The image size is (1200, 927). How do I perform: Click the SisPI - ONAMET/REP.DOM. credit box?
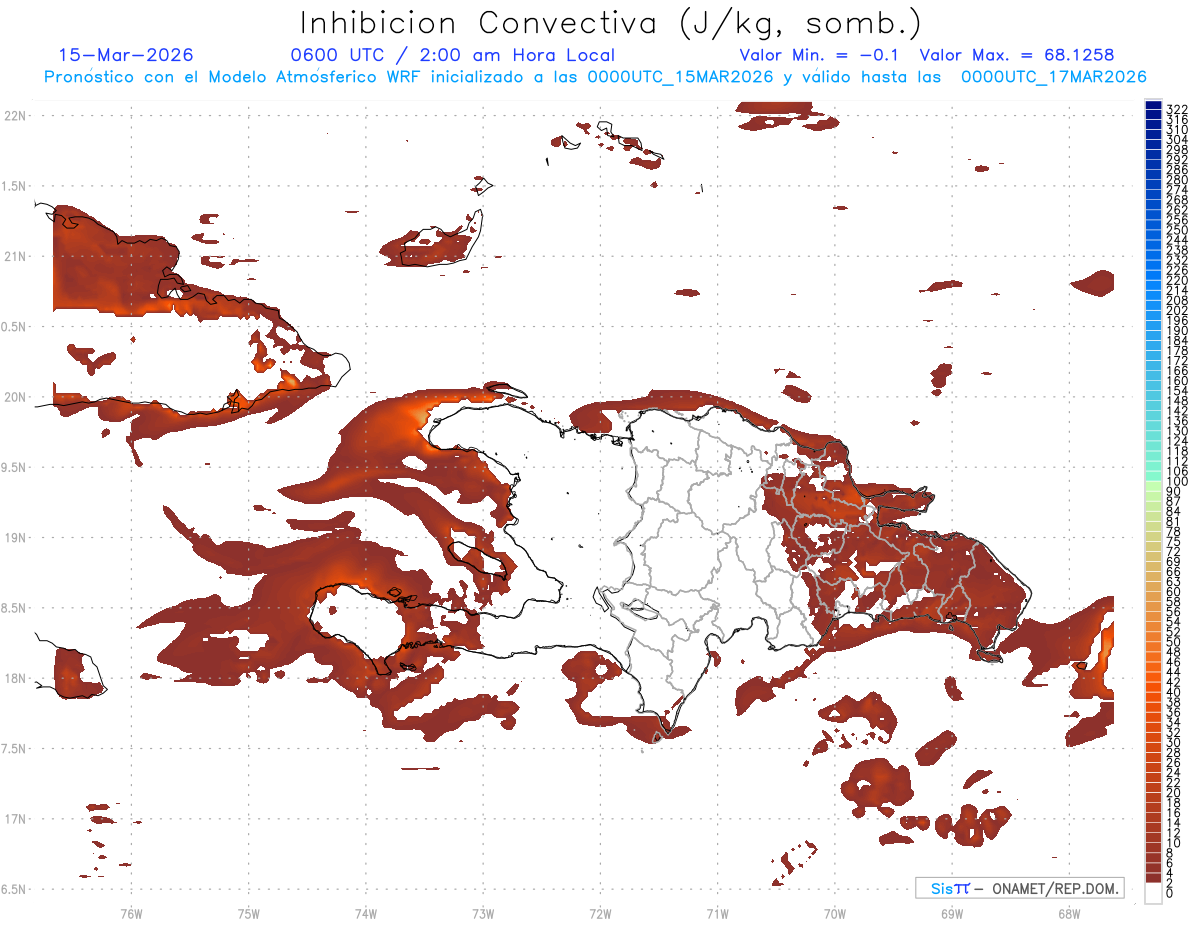(x=1019, y=888)
